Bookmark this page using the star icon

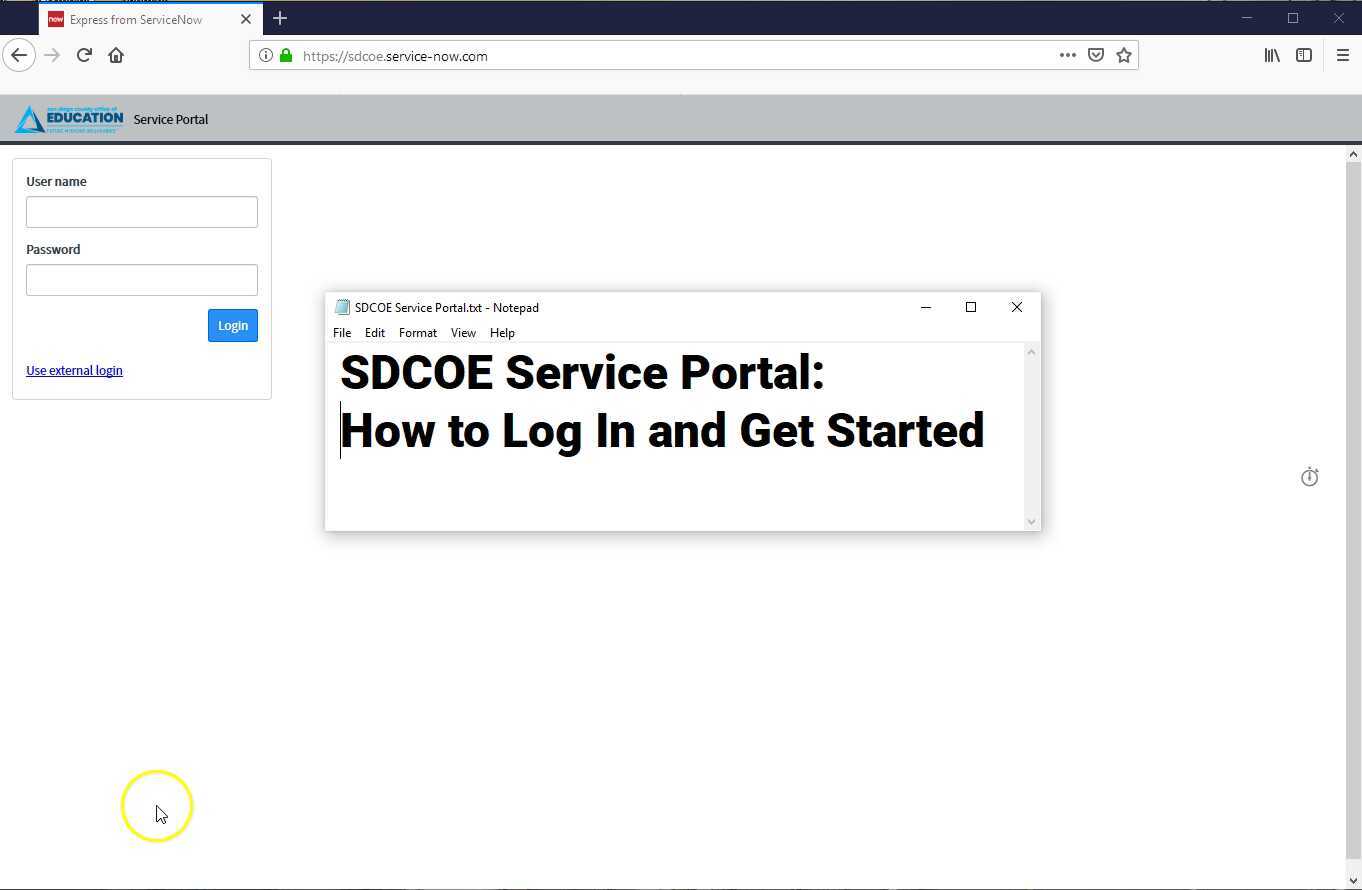[x=1124, y=56]
